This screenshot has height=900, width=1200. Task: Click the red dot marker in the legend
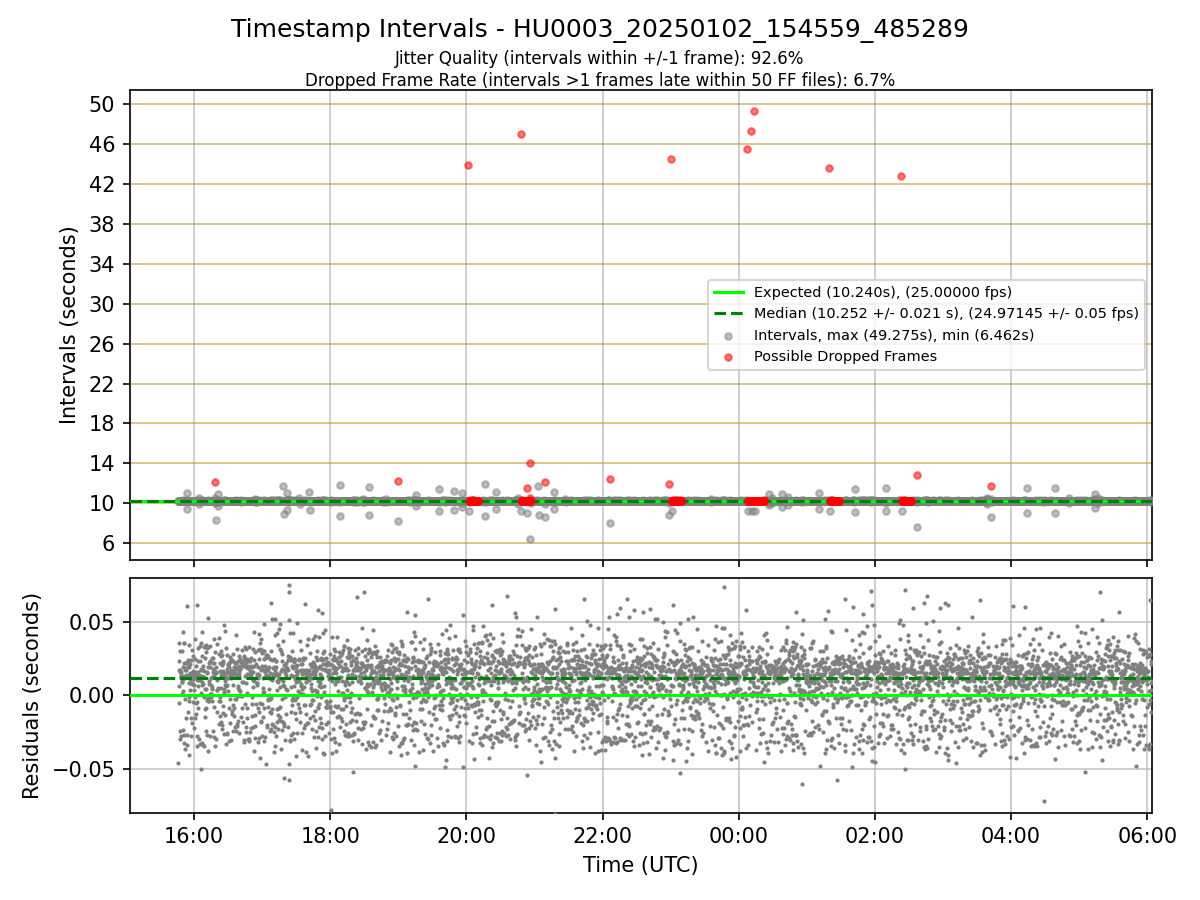728,356
